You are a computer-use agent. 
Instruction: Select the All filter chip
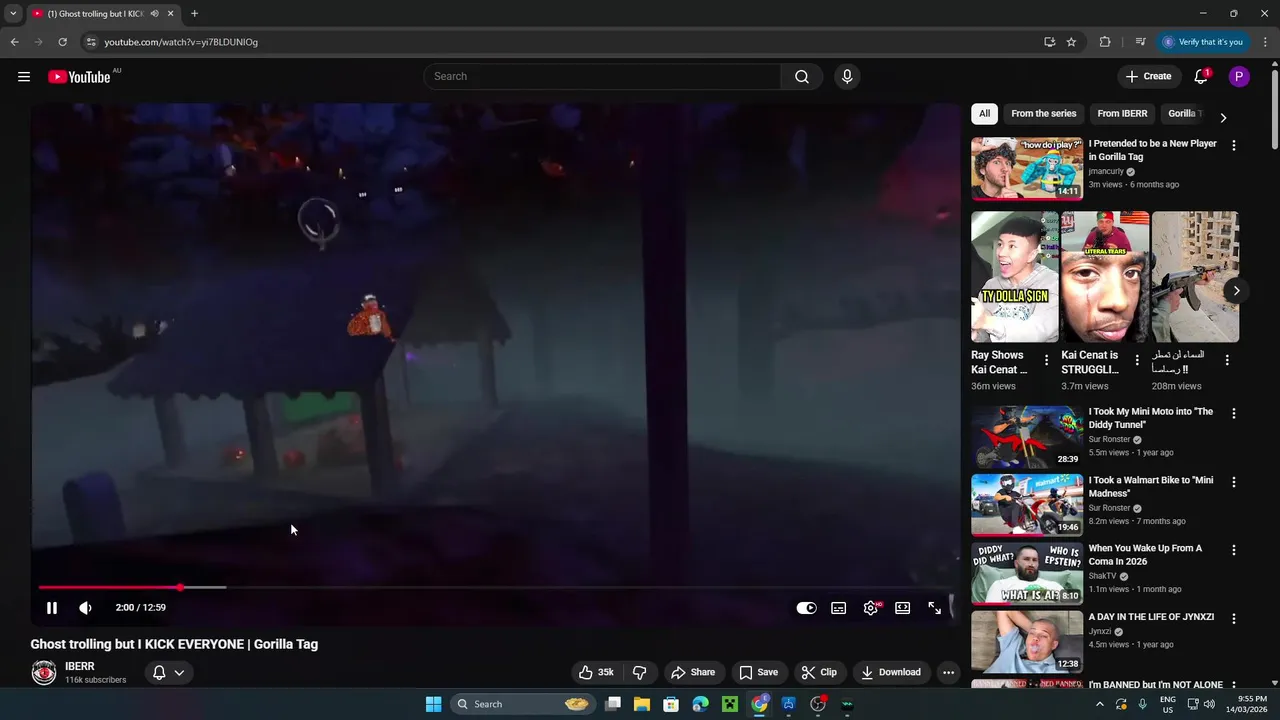985,114
